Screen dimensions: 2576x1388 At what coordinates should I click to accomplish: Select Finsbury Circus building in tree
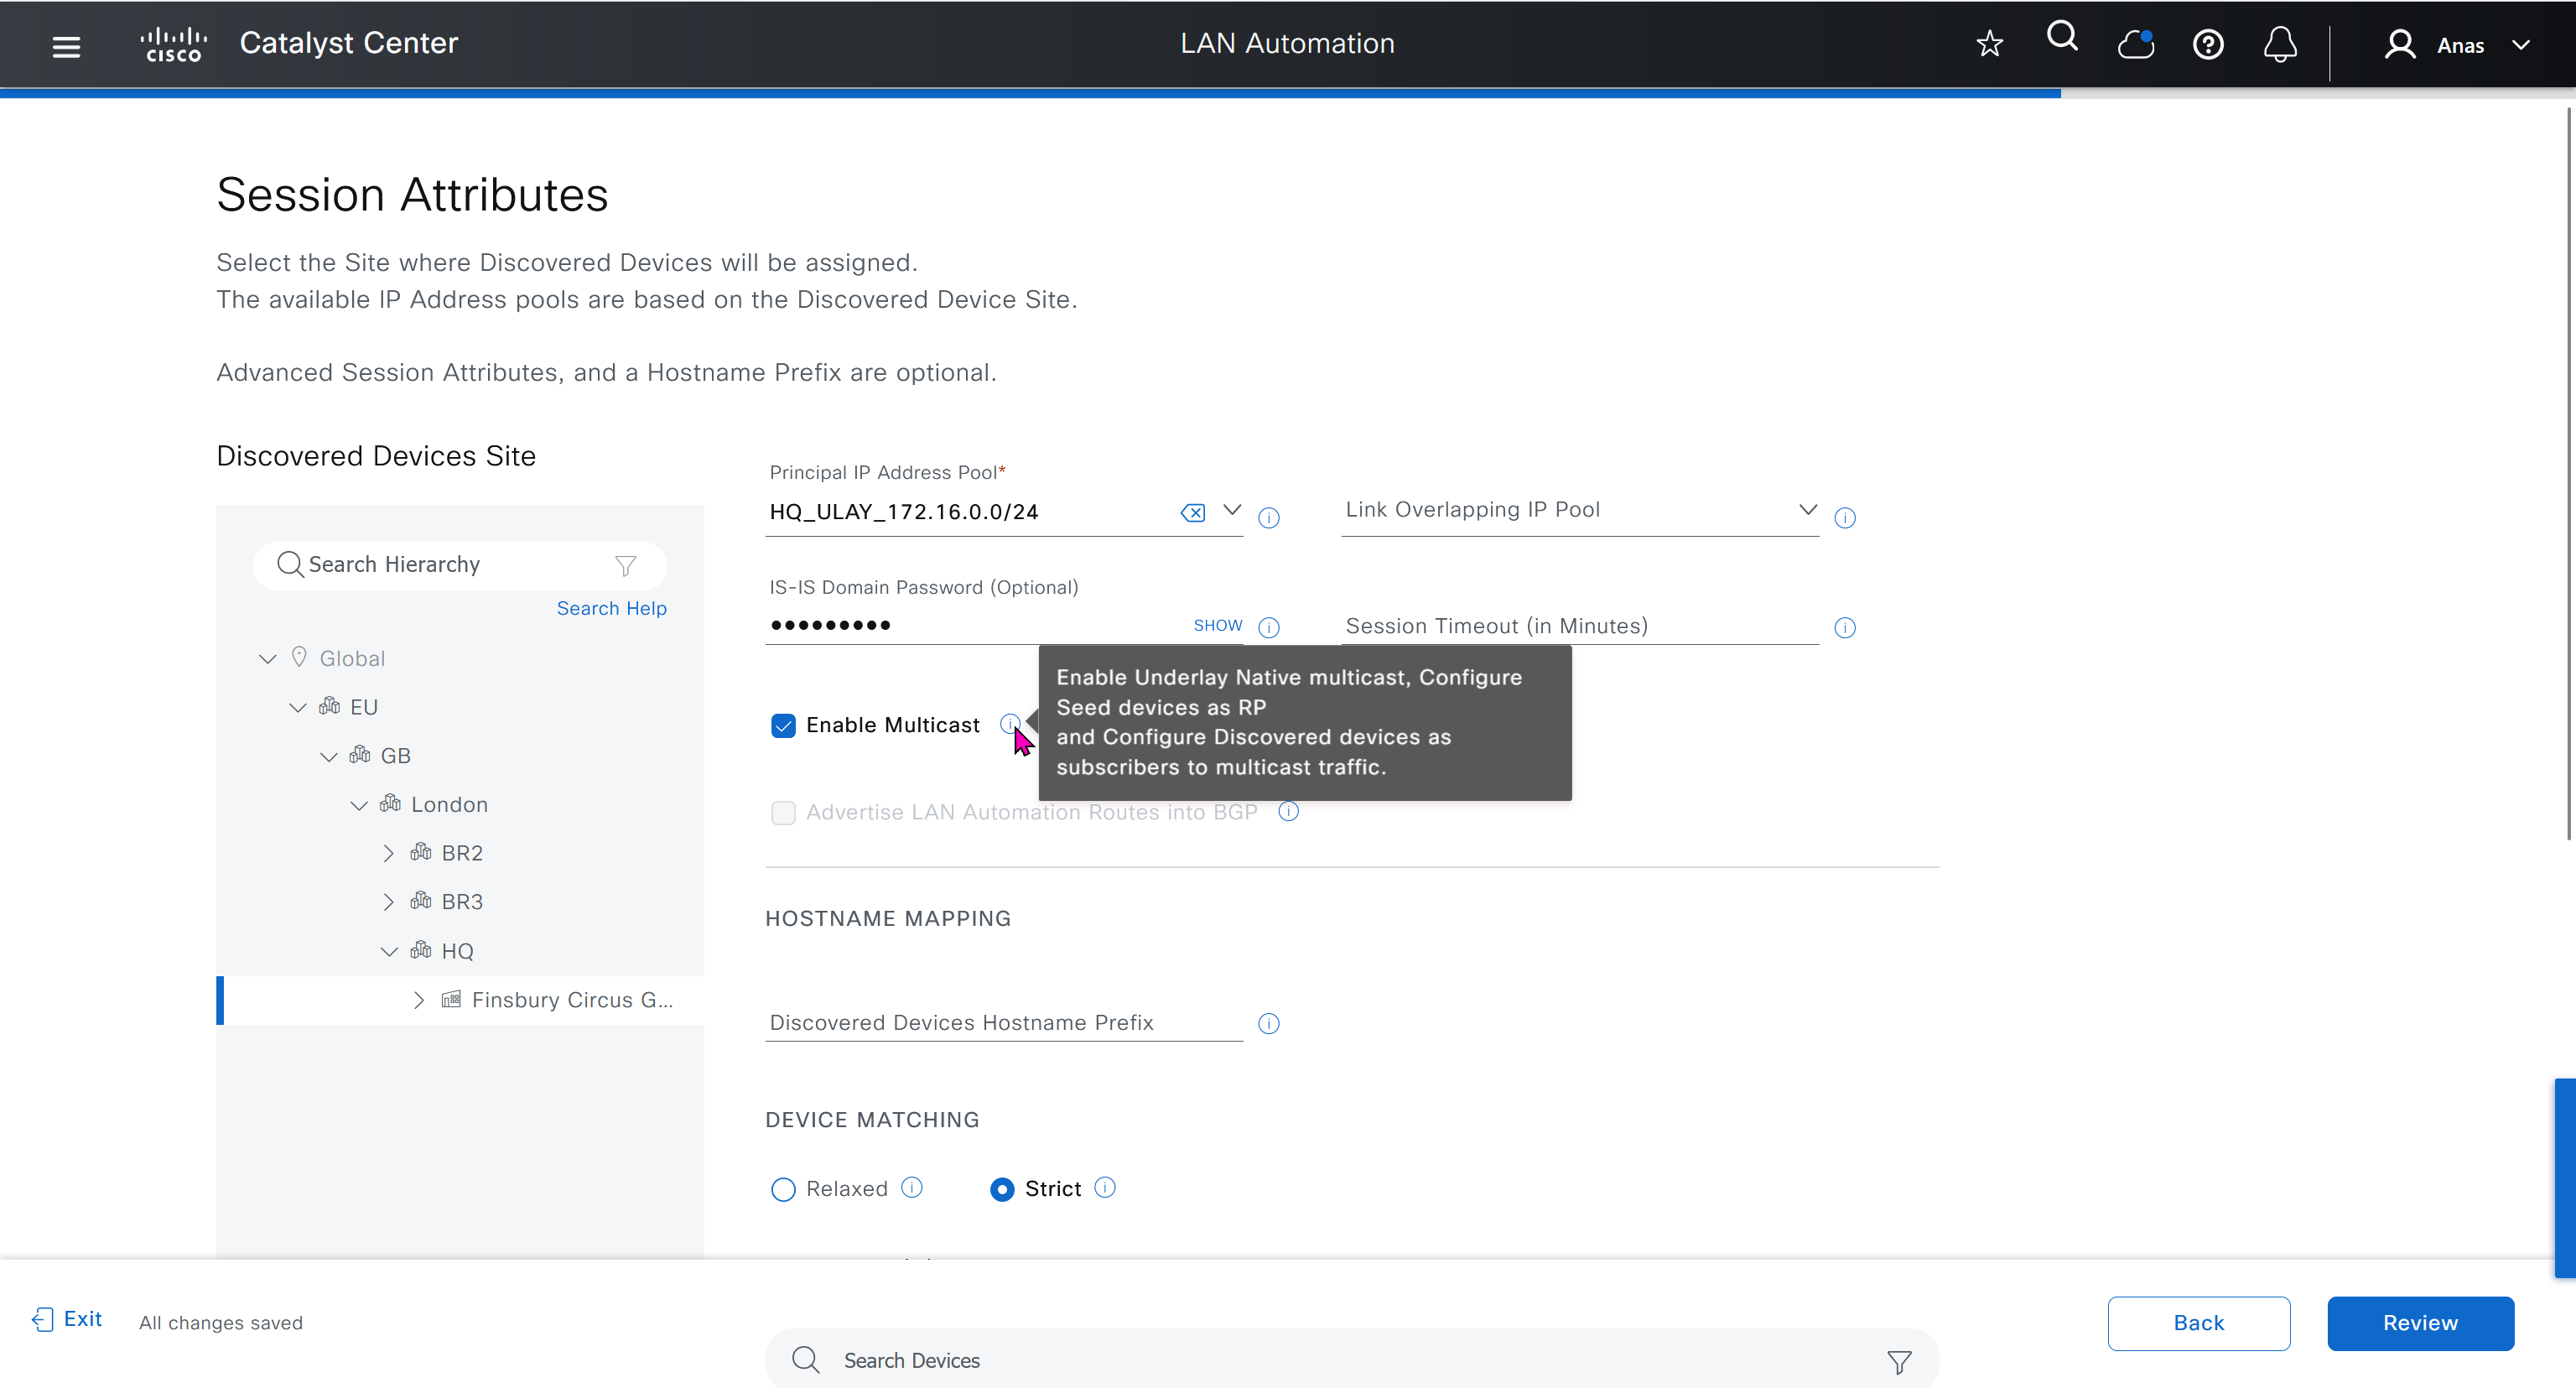pyautogui.click(x=571, y=1000)
